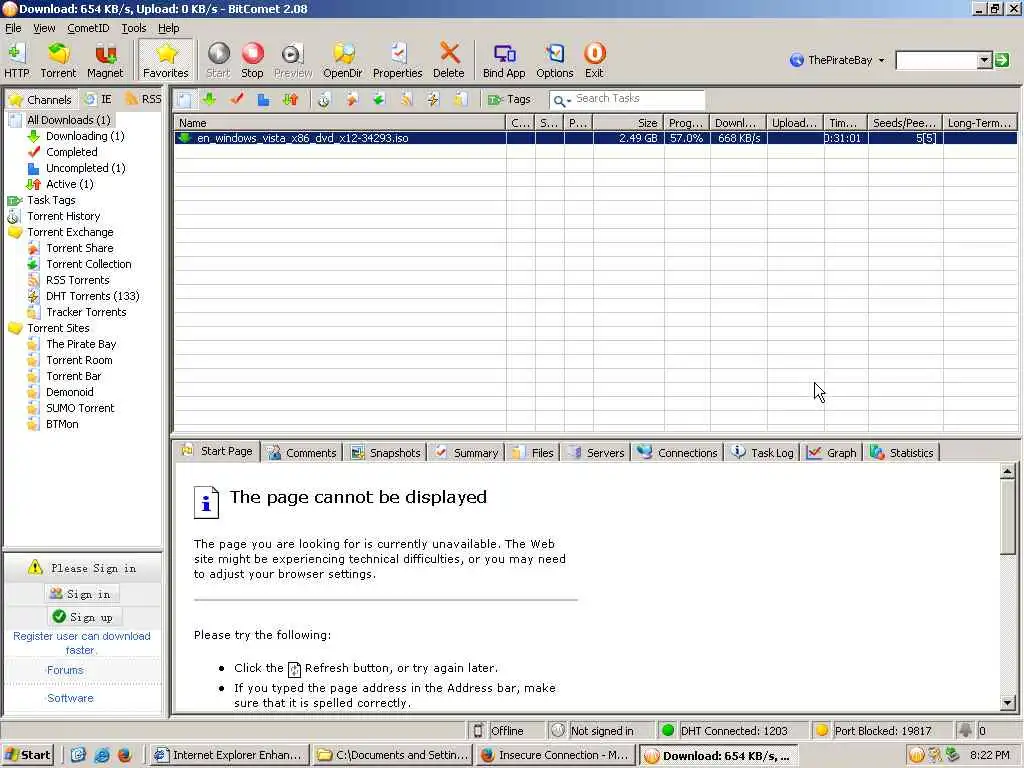Open the download folder with OpenDir
The image size is (1024, 768).
pos(343,60)
